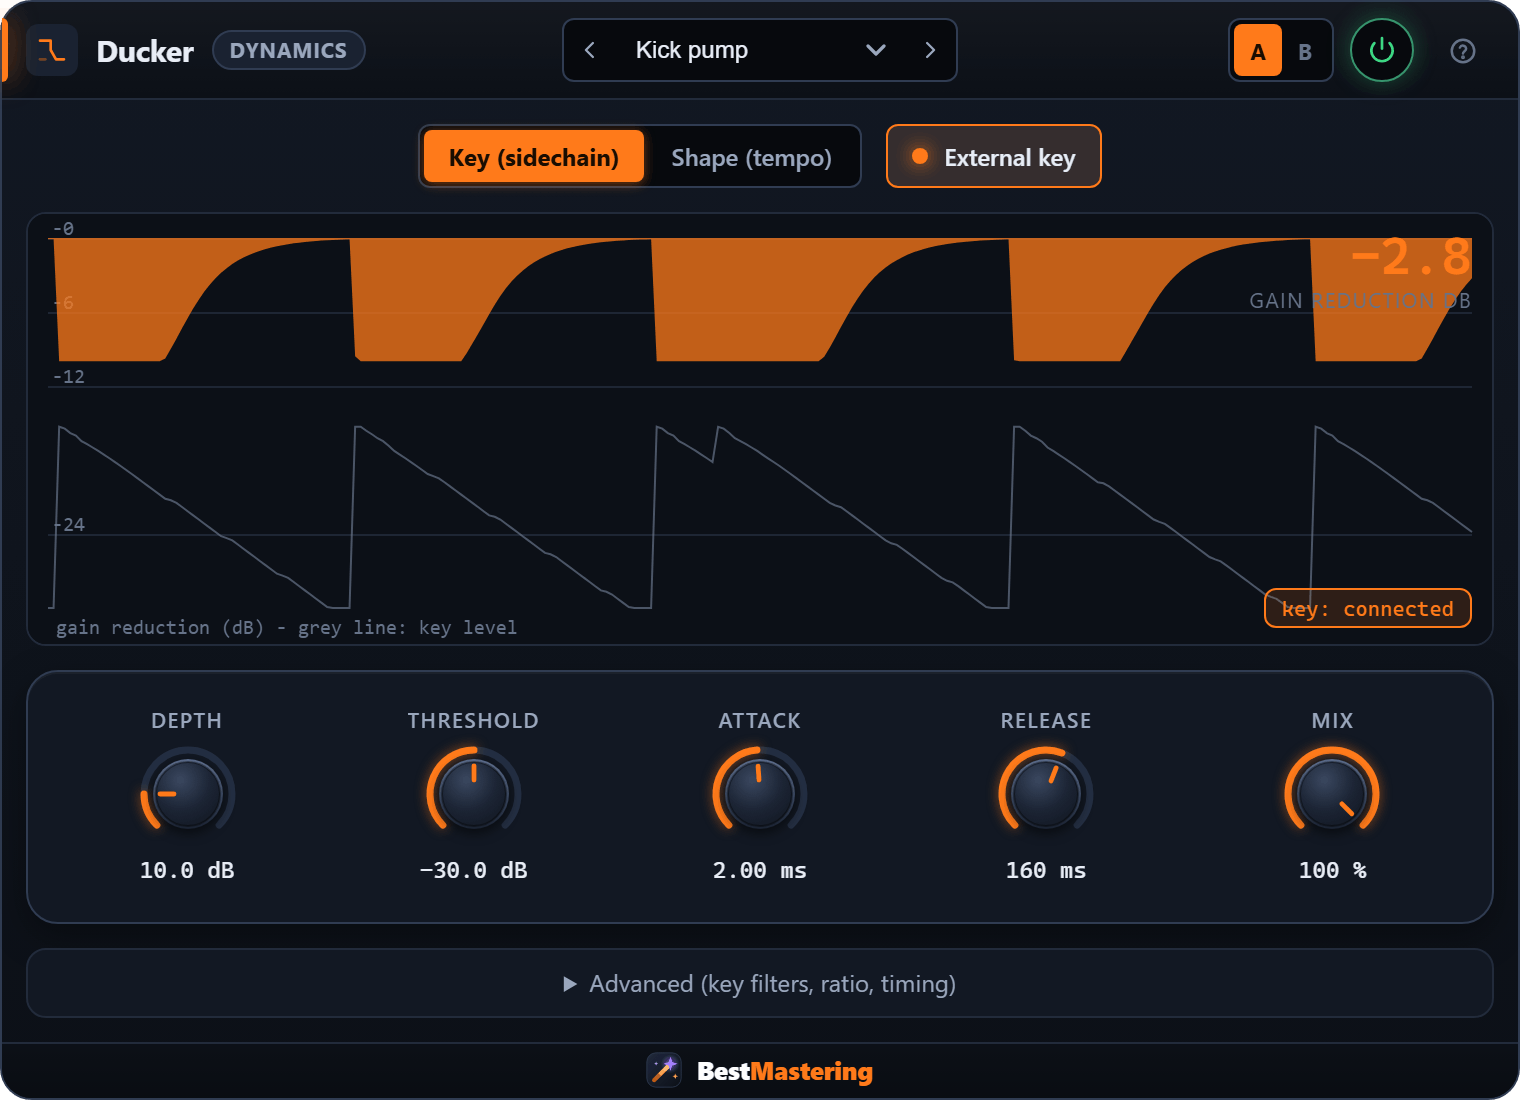Open the Kick pump preset dropdown
The width and height of the screenshot is (1520, 1100).
760,50
